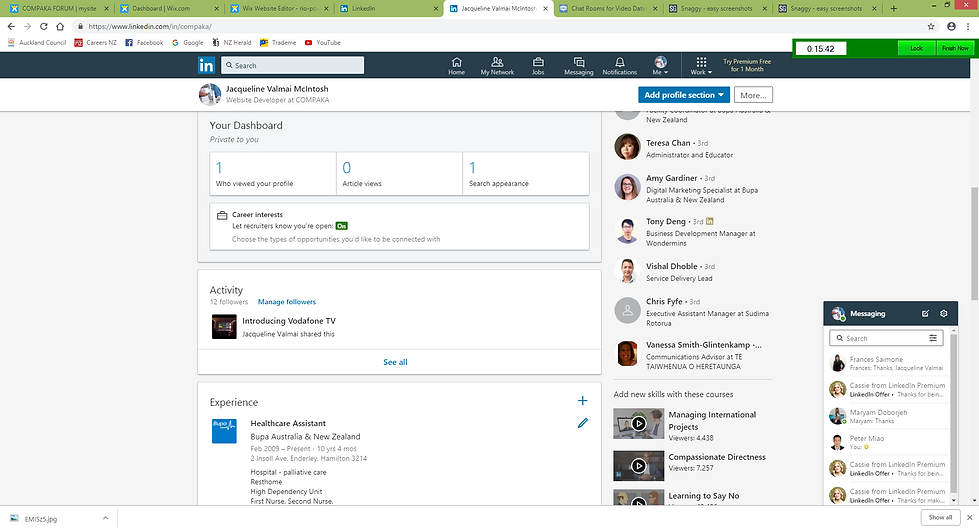
Task: Open the Career interests card
Action: click(x=399, y=227)
